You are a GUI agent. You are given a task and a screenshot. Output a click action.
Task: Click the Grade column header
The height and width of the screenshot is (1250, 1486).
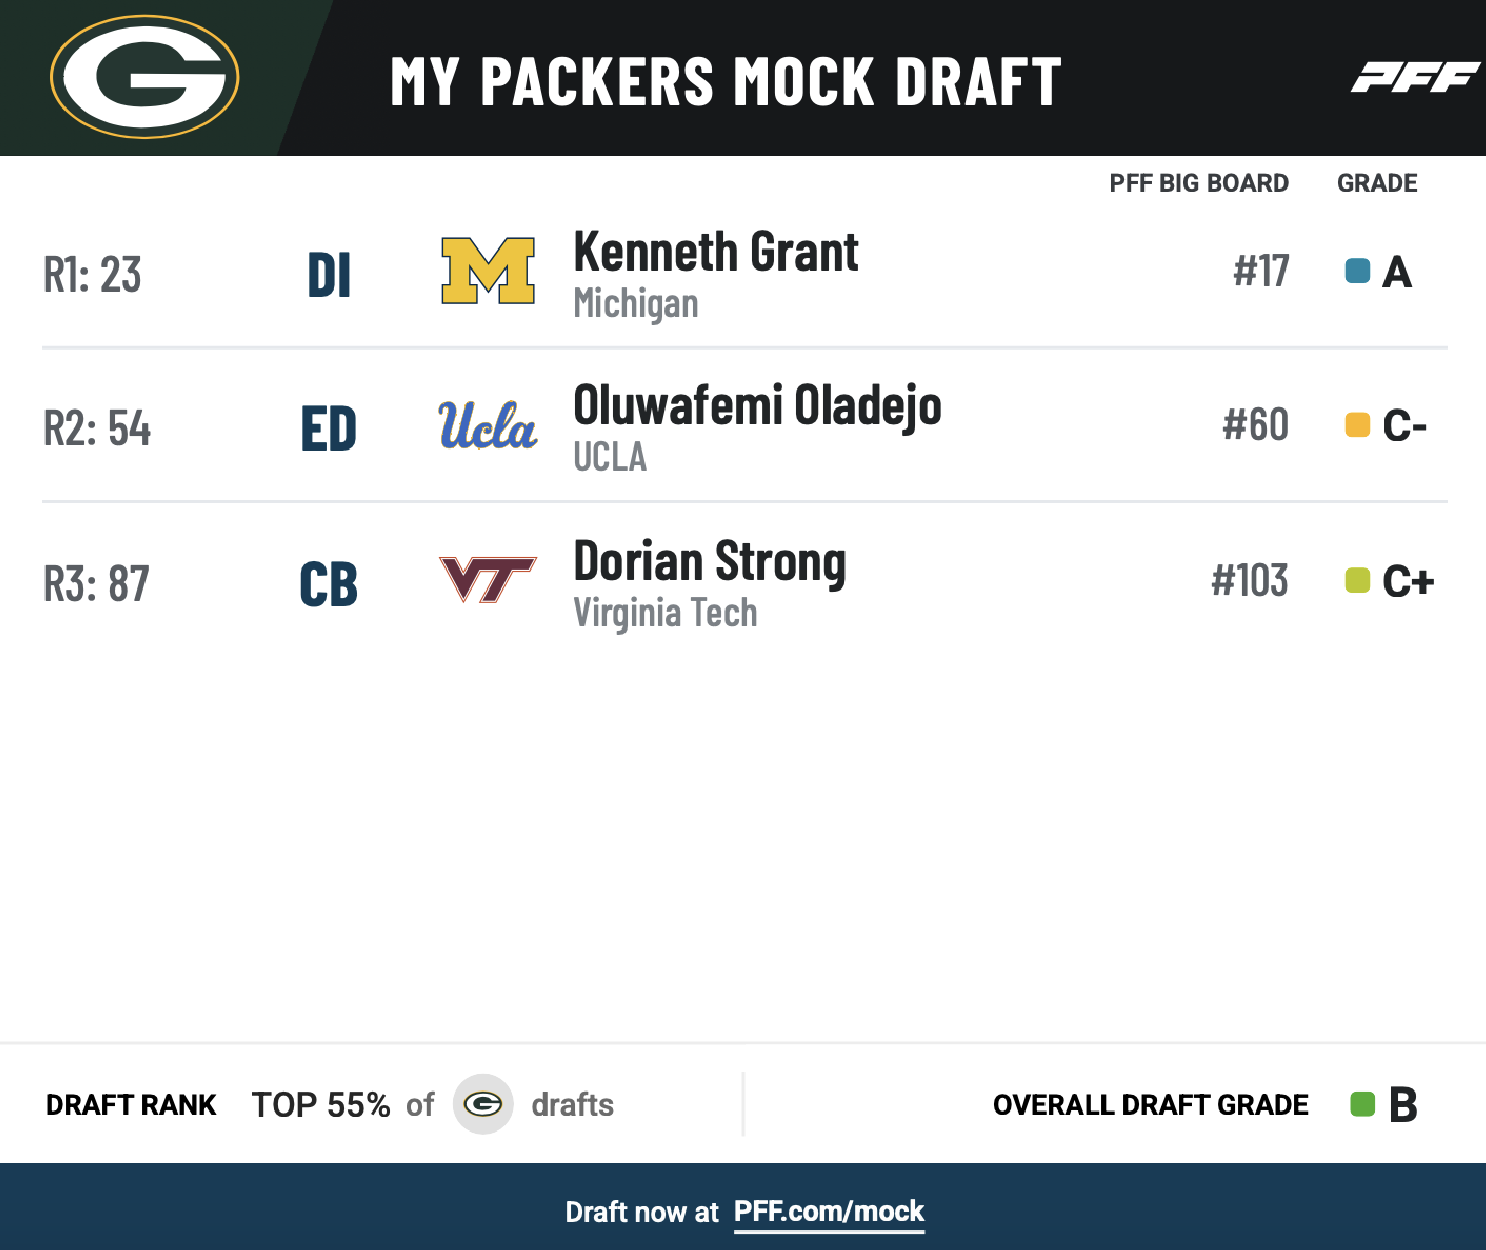pos(1377,184)
